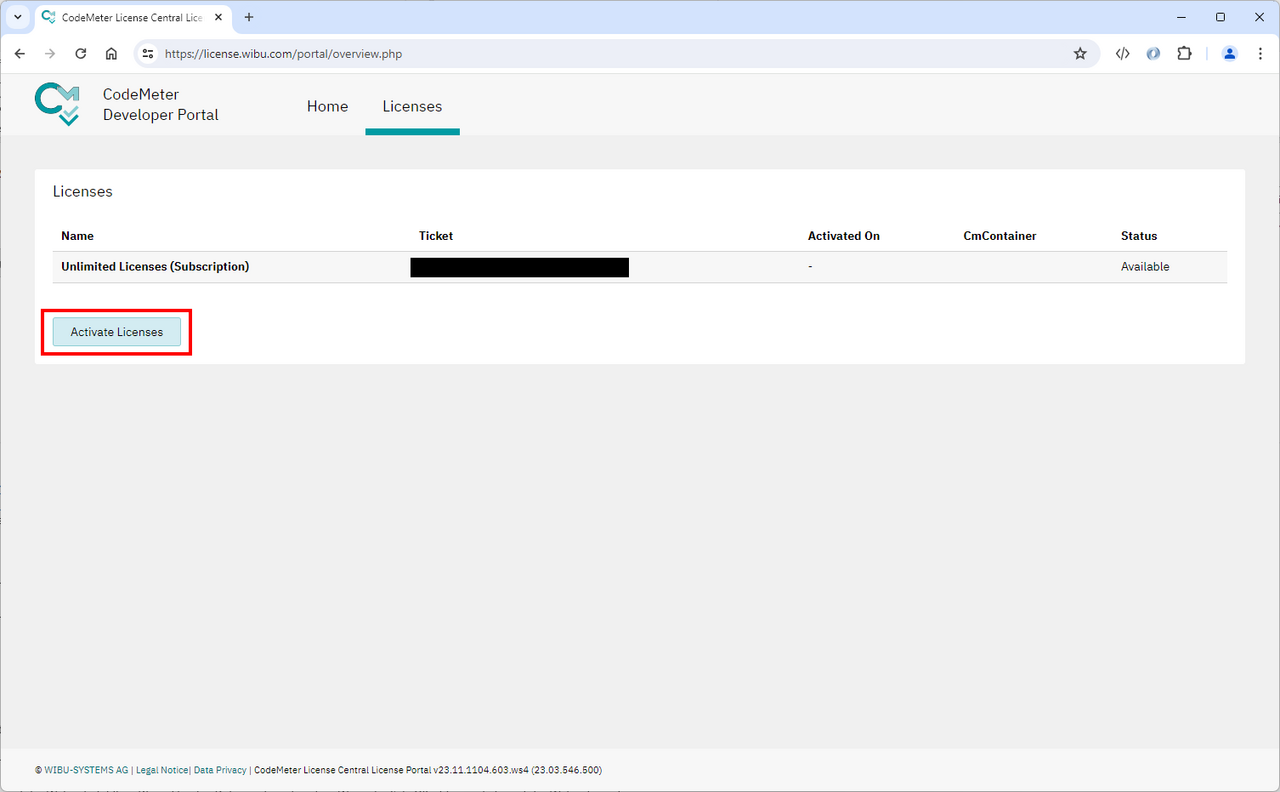This screenshot has width=1280, height=792.
Task: Close the CodeMeter License Central tab
Action: 219,17
